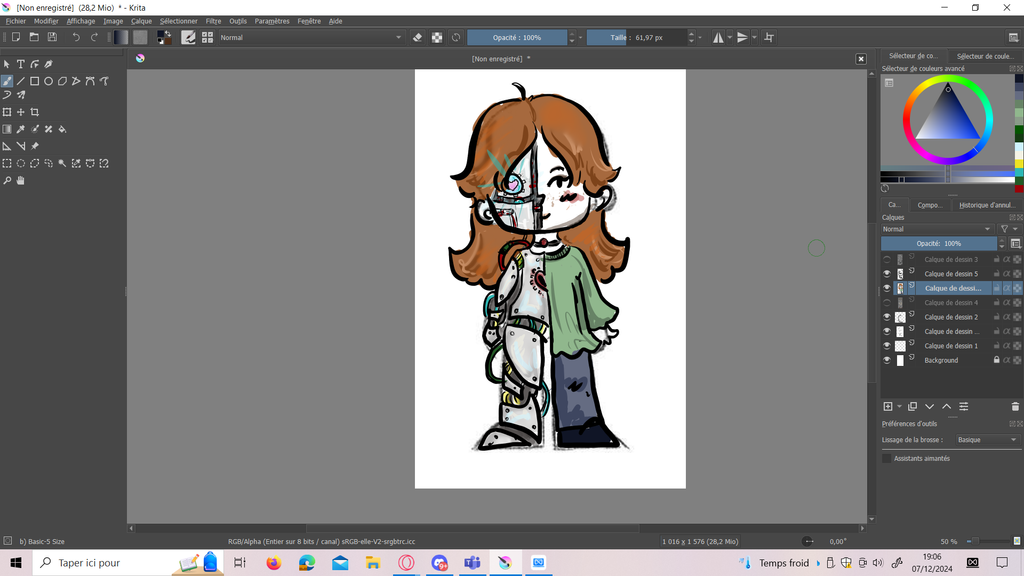Click the horizontal mirror tool icon
The height and width of the screenshot is (576, 1024).
tap(718, 37)
